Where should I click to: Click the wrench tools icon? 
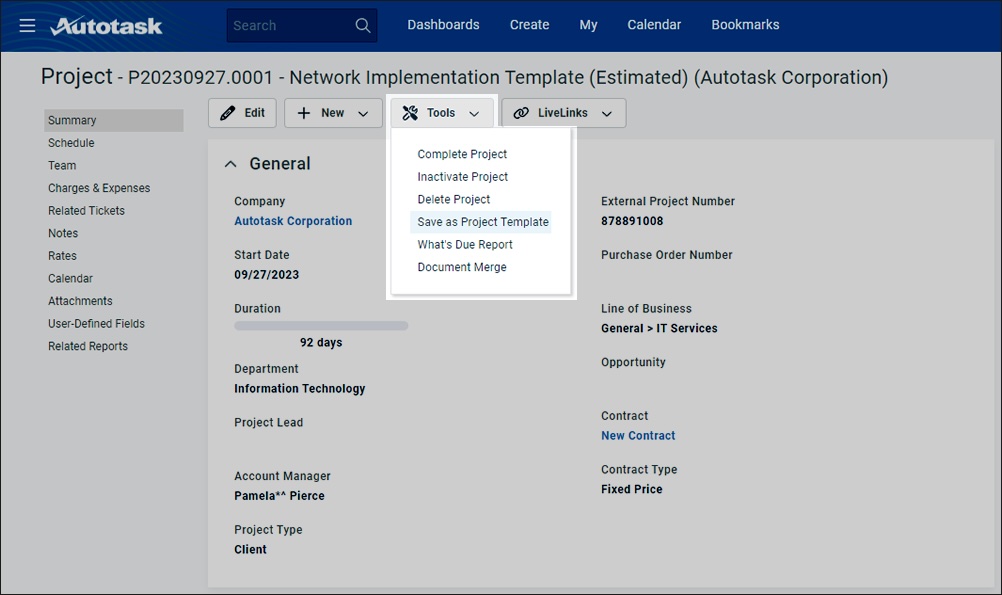410,113
